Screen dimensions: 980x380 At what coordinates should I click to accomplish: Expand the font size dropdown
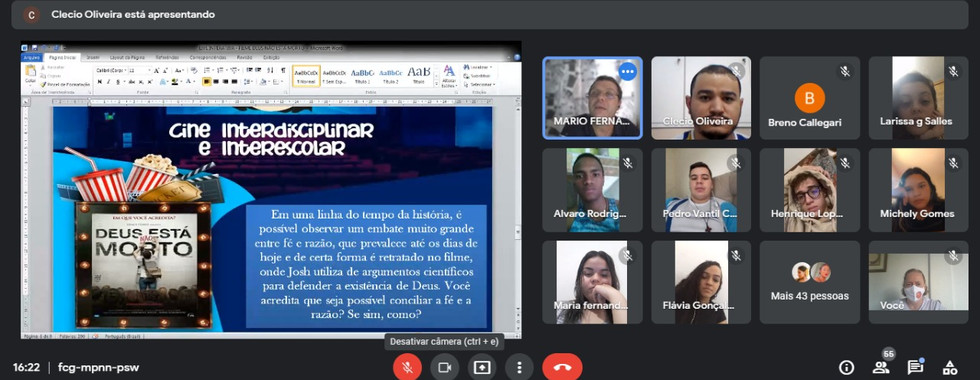point(149,71)
